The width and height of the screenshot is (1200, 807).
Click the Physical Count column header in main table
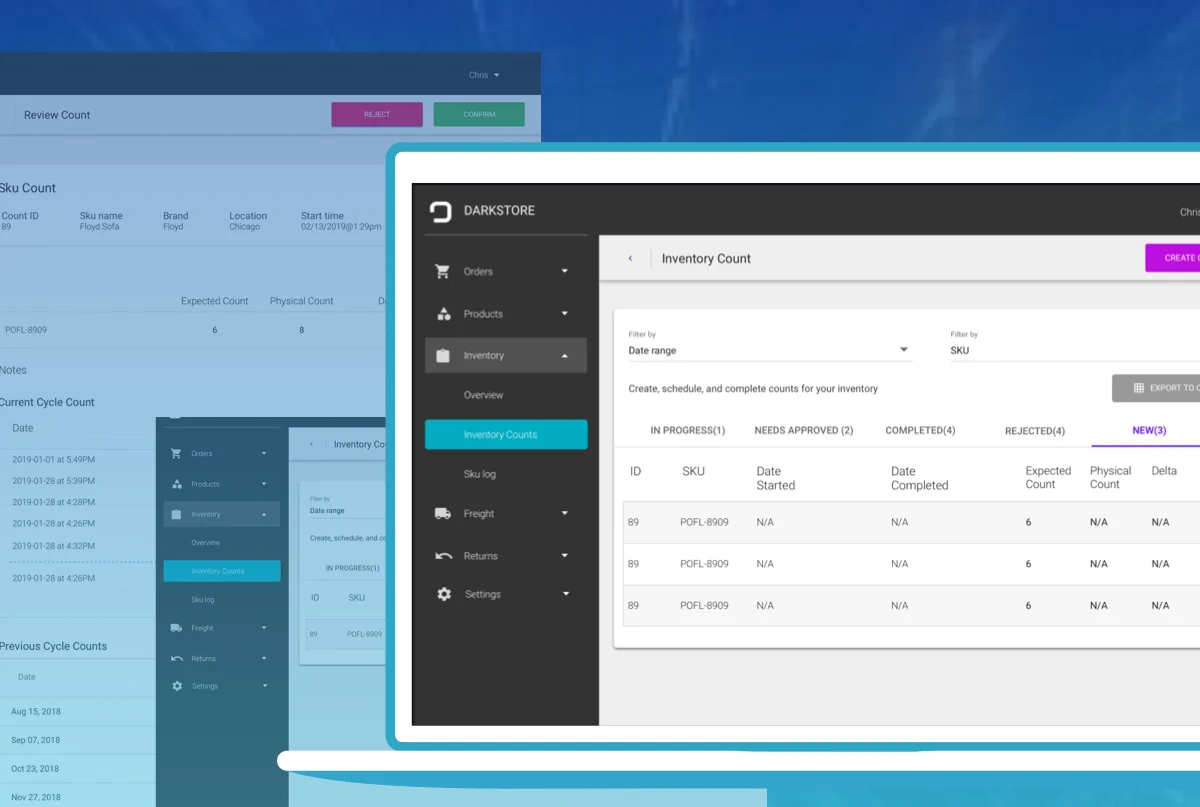1110,478
